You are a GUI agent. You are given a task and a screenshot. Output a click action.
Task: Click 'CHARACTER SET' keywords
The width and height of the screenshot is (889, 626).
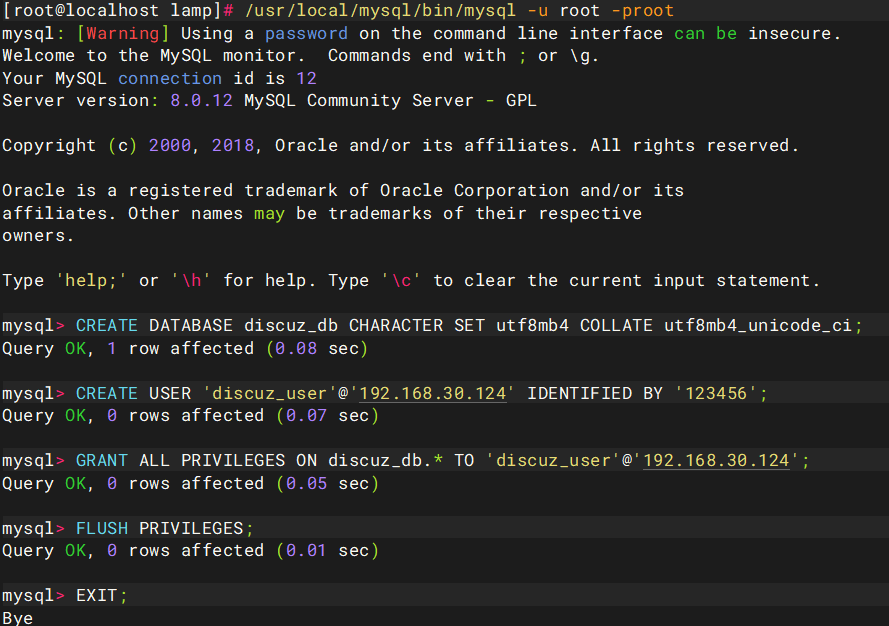point(417,325)
